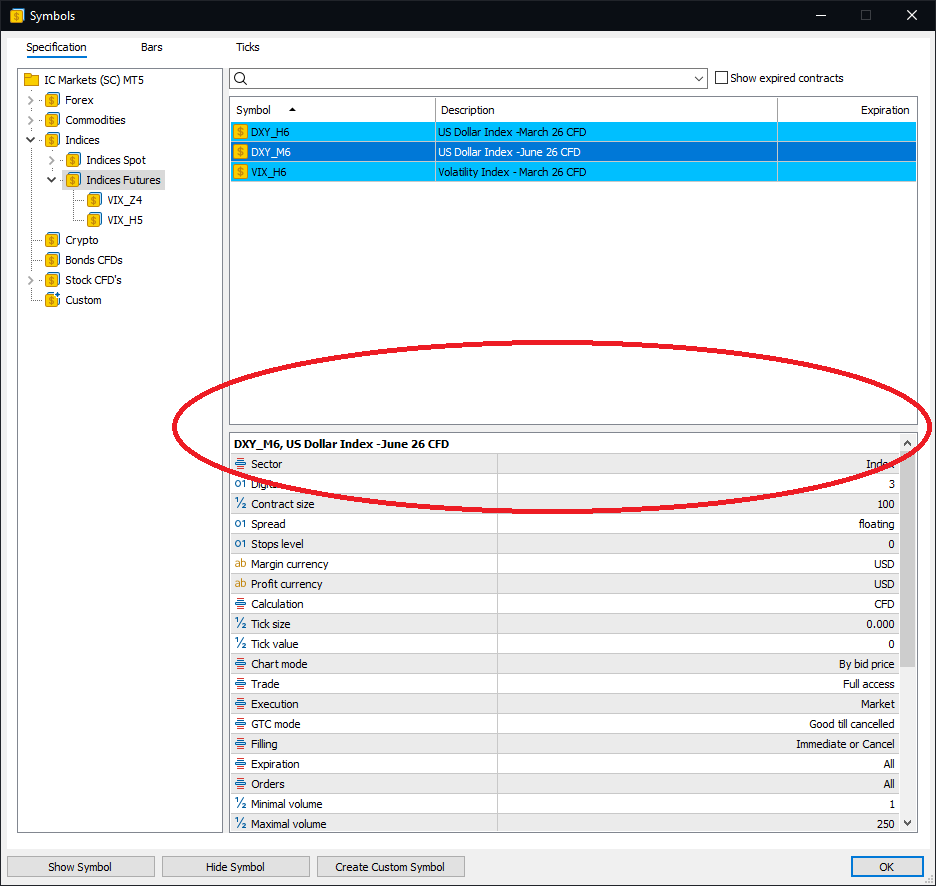The width and height of the screenshot is (936, 886).
Task: Click the Sector property icon
Action: [241, 463]
